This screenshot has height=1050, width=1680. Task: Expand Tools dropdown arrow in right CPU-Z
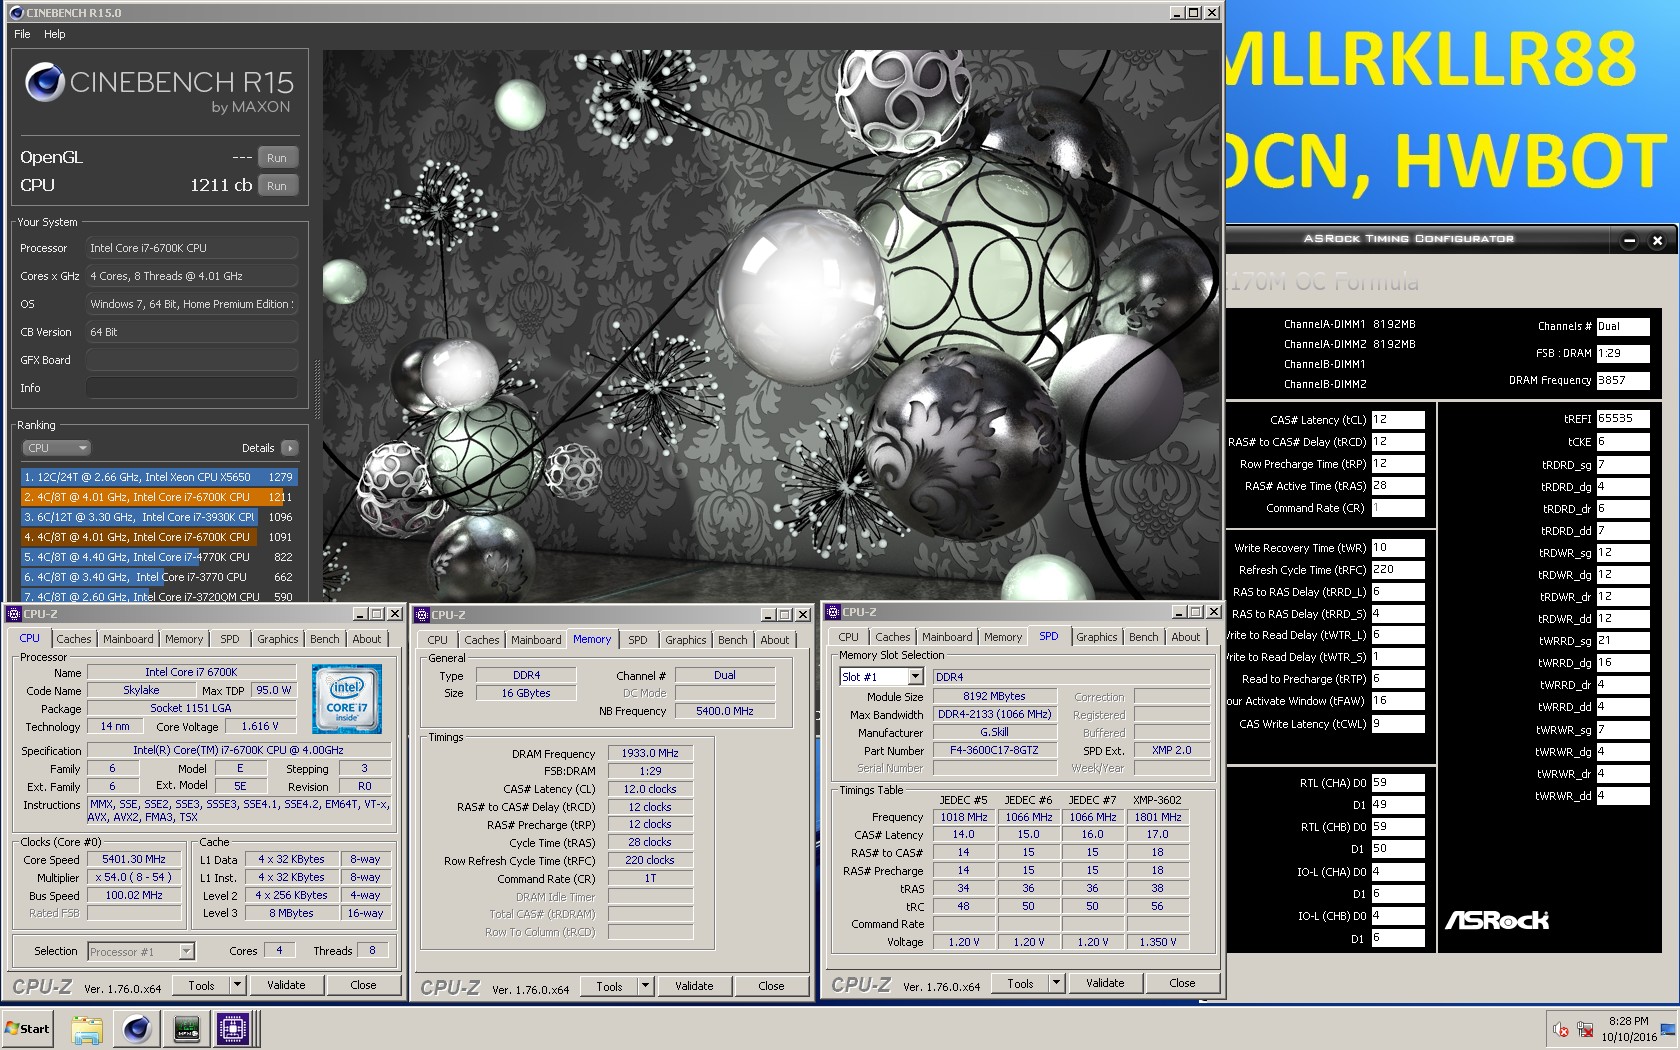click(1056, 983)
